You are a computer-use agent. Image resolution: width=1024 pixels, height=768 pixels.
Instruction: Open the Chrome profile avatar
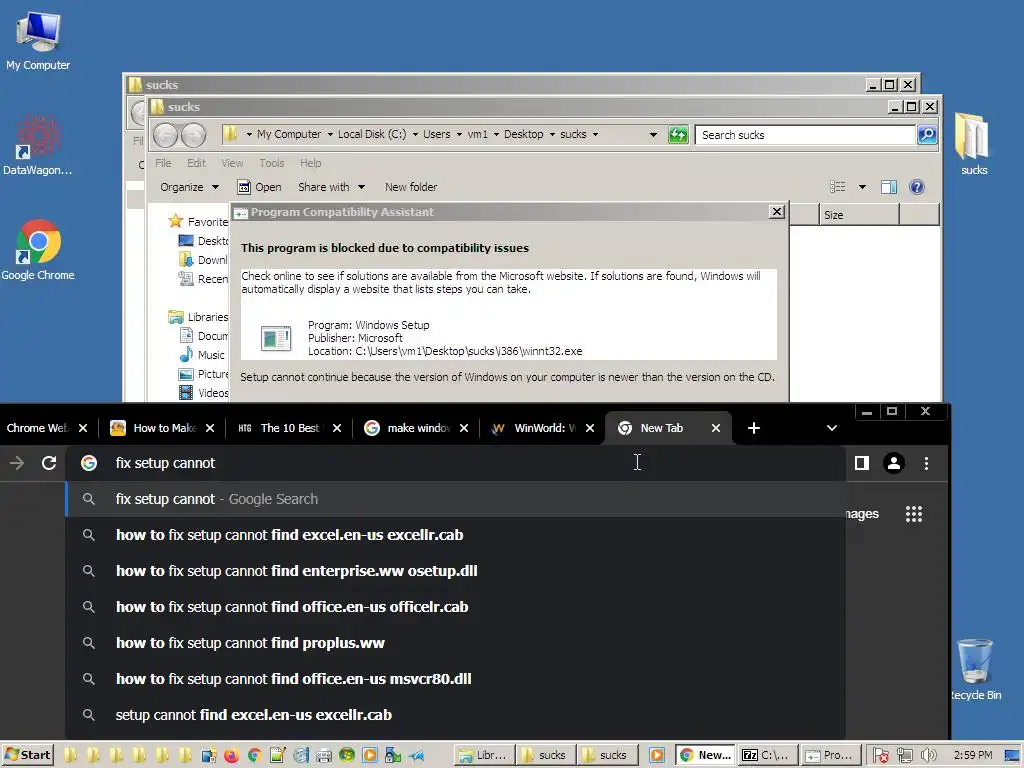893,463
